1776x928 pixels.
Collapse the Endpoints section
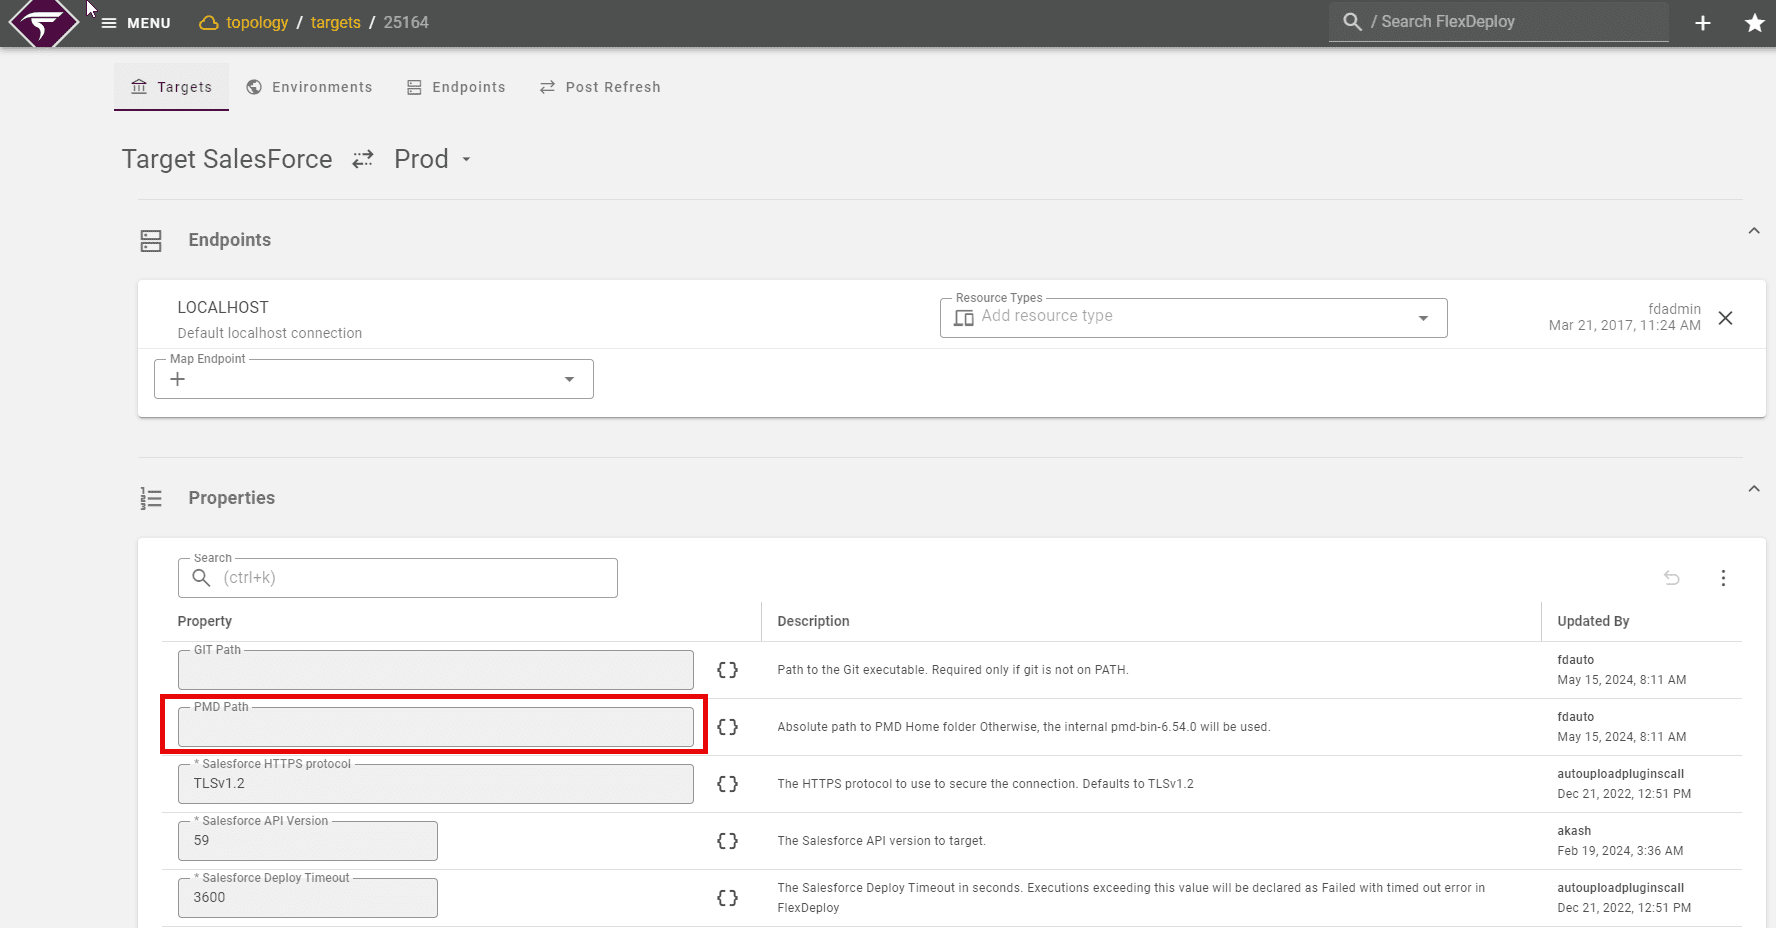click(x=1754, y=231)
